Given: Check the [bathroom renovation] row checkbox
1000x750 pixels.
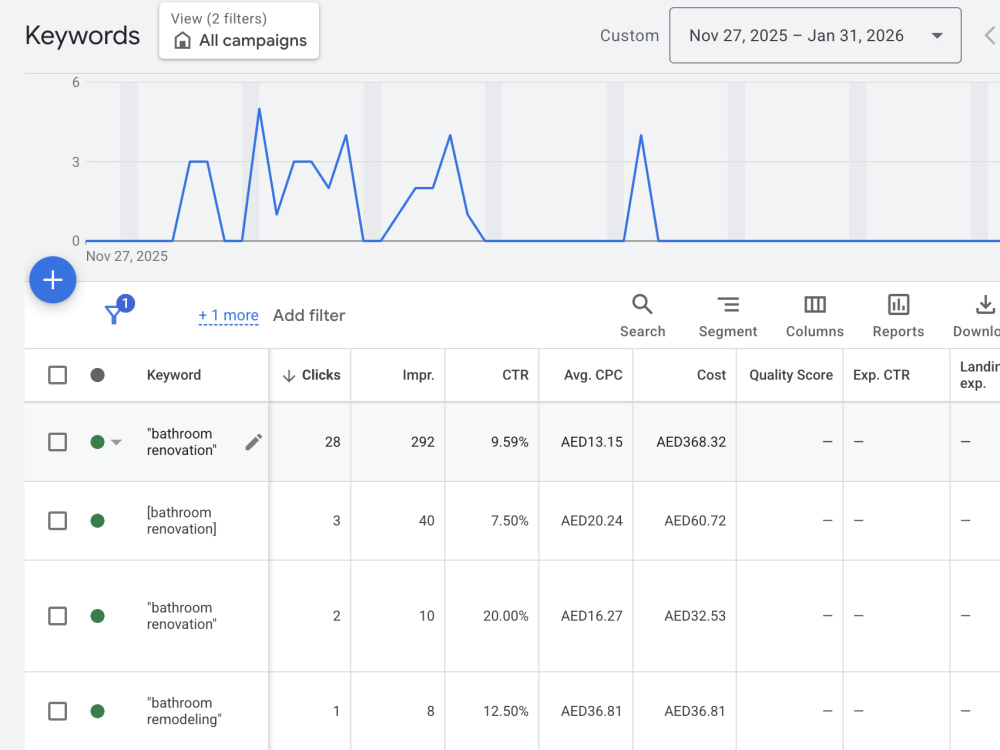Looking at the screenshot, I should [57, 521].
